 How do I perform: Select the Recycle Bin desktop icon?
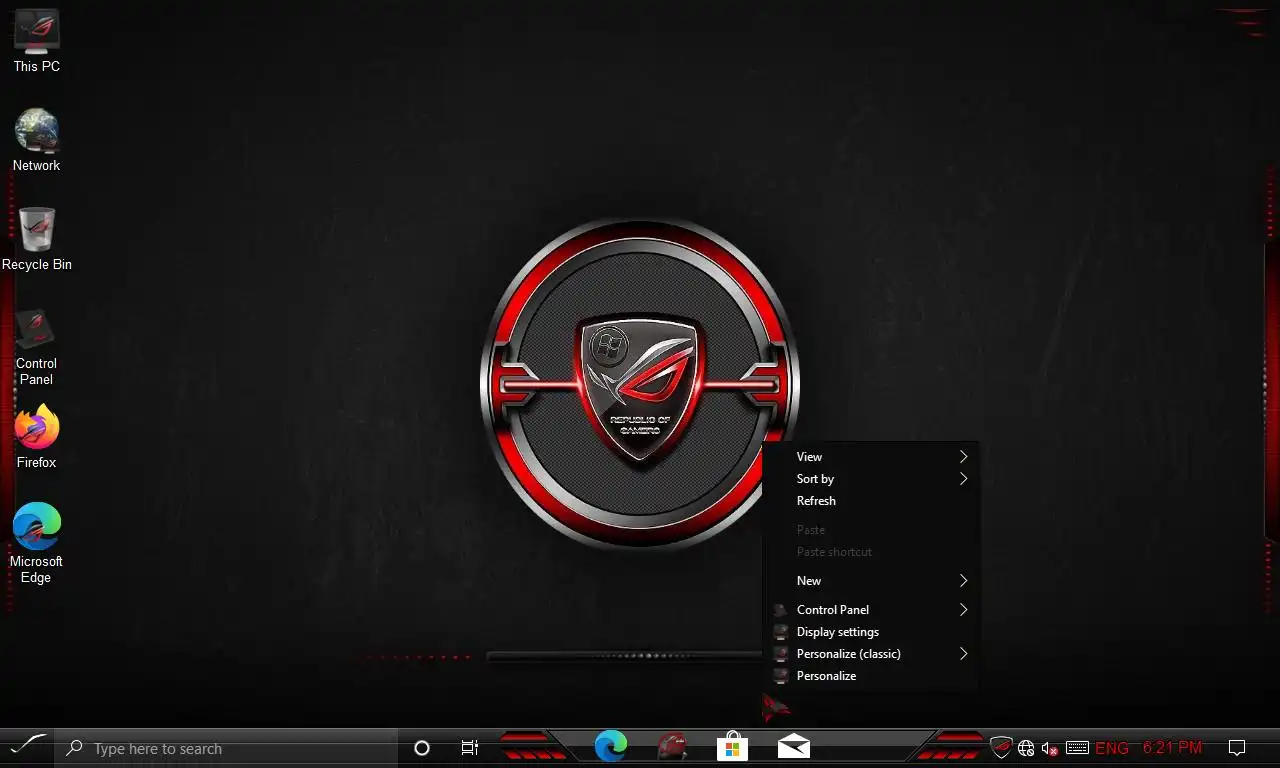[36, 240]
